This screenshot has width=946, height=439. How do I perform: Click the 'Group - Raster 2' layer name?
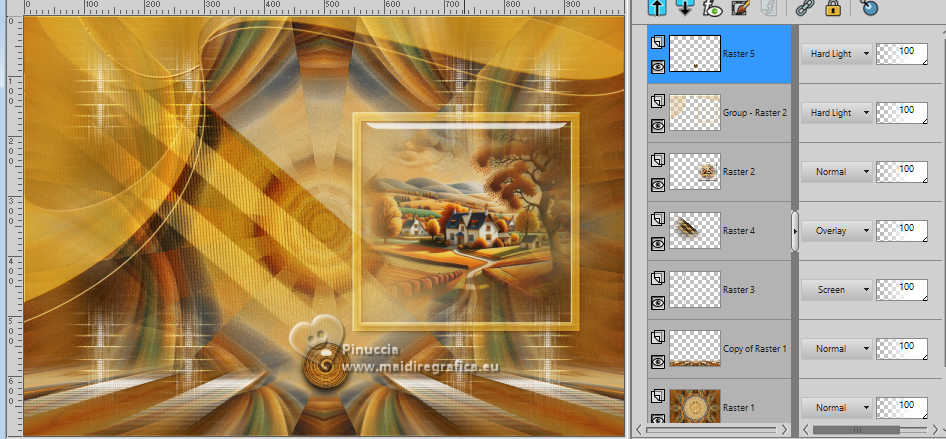click(x=755, y=113)
